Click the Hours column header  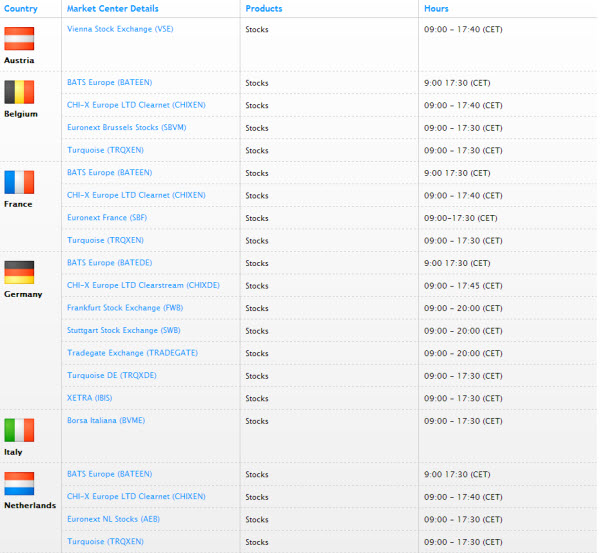point(436,8)
